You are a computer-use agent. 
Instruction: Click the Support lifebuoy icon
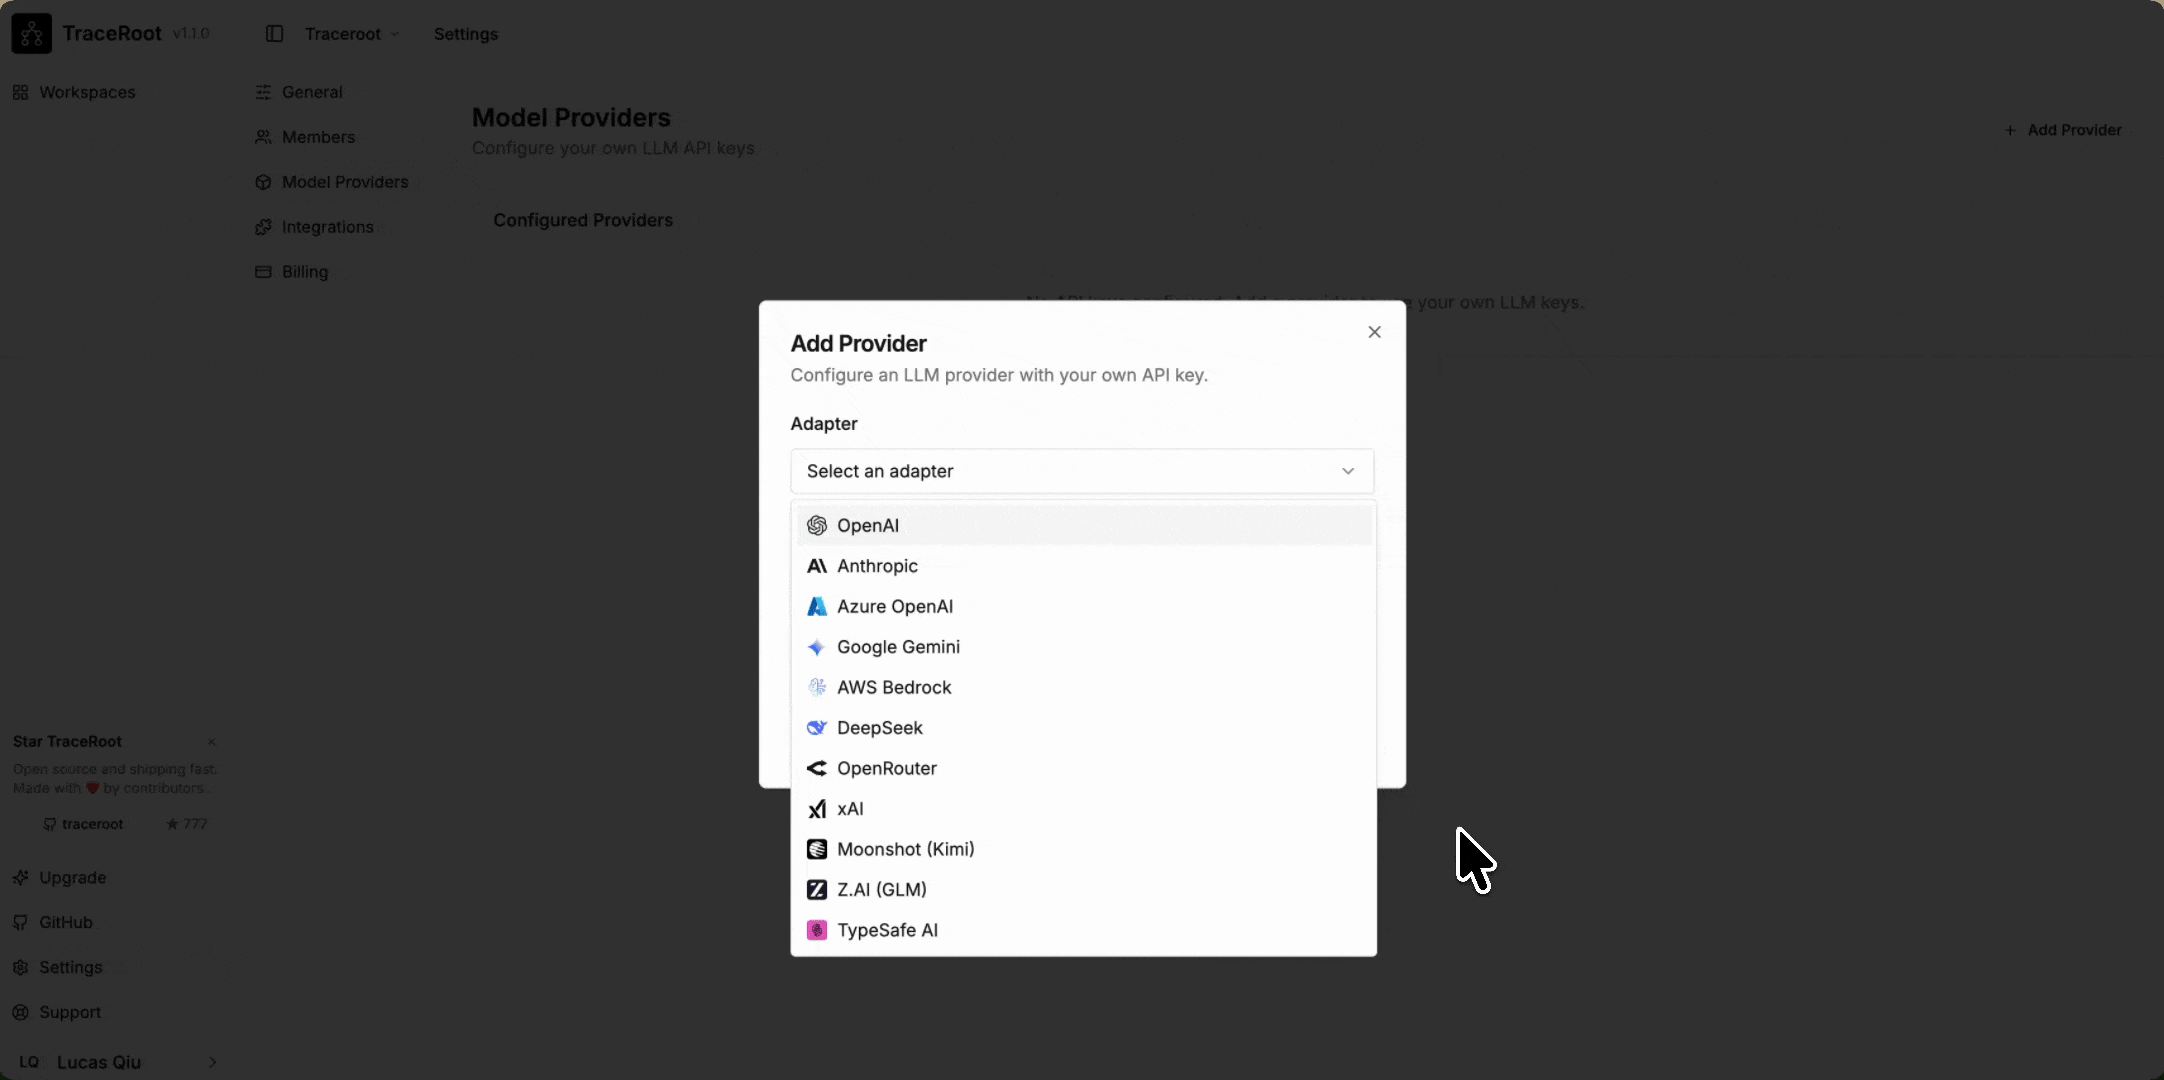20,1013
